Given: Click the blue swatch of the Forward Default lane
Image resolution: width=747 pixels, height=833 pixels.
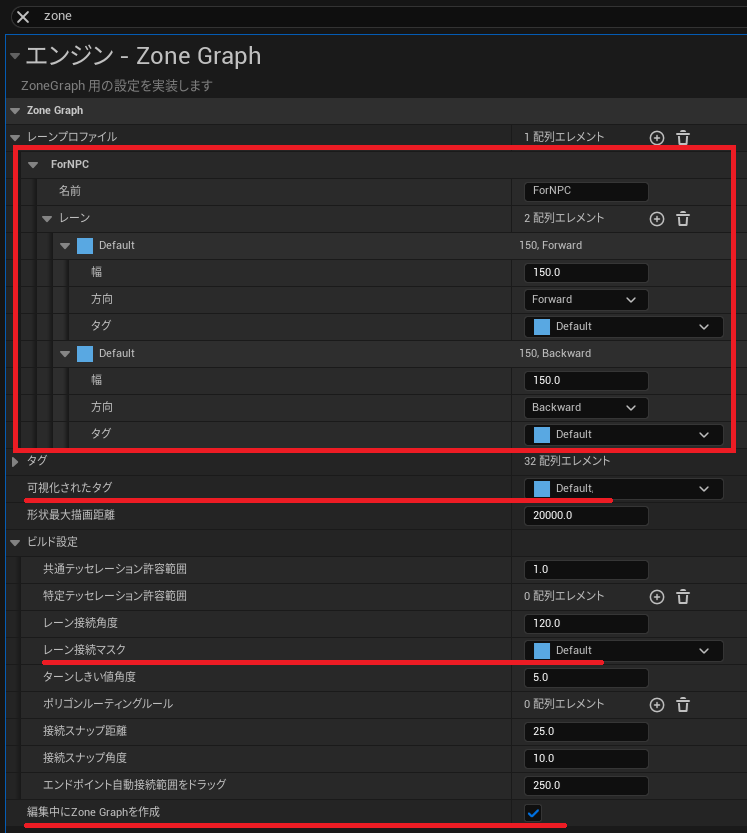Looking at the screenshot, I should (x=85, y=246).
